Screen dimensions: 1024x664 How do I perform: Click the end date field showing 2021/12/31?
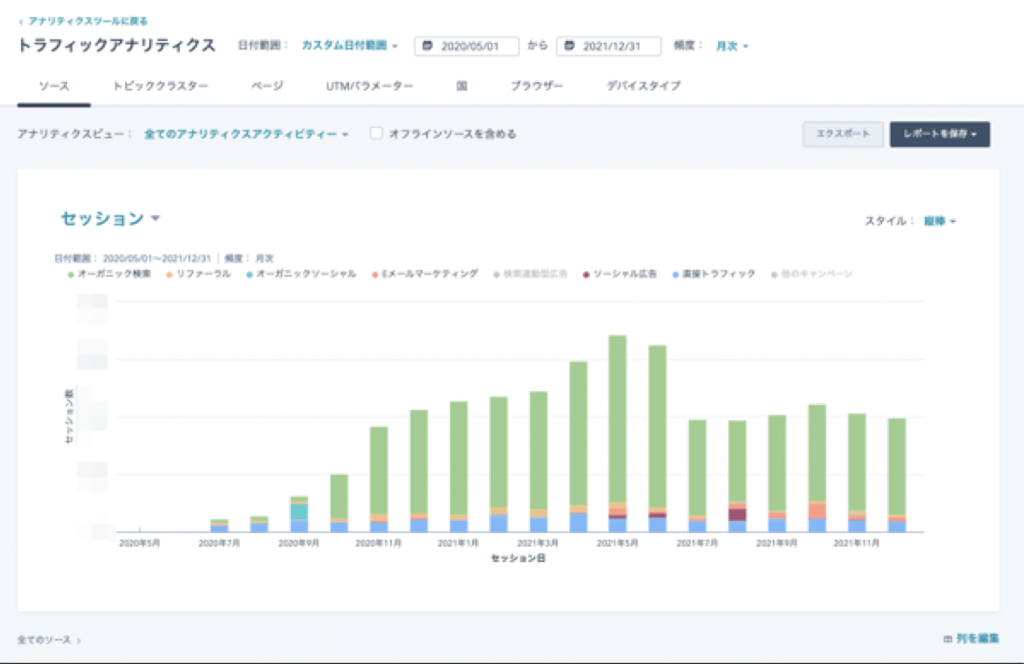pos(609,46)
